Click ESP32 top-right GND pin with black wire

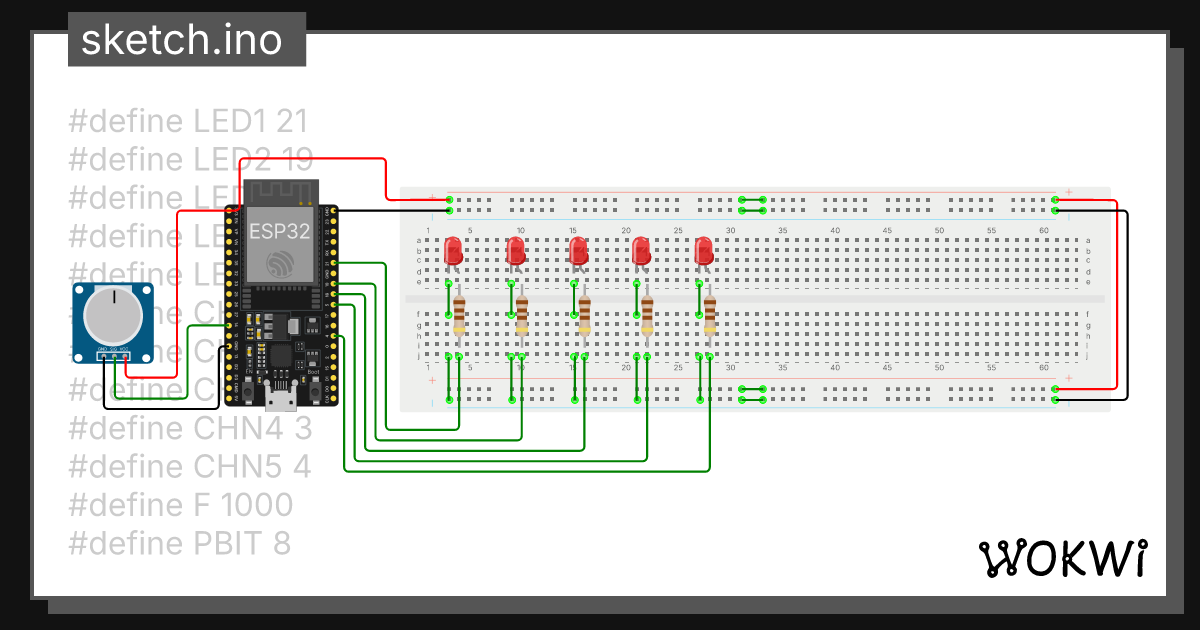pyautogui.click(x=333, y=211)
